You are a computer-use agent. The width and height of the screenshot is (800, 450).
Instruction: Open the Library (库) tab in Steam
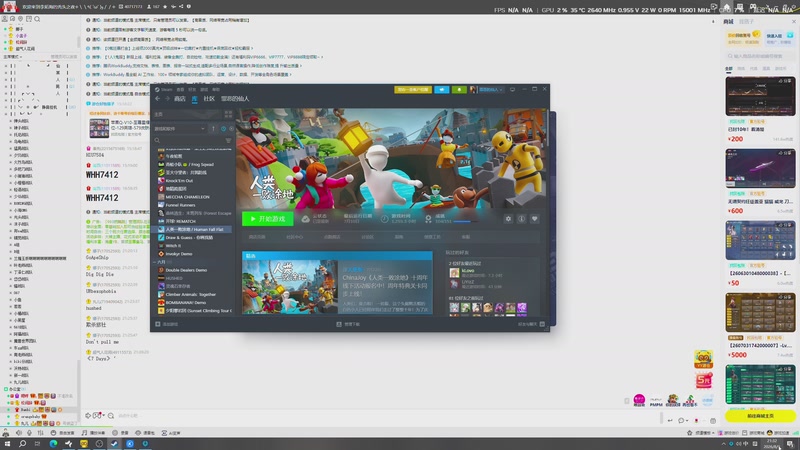[194, 98]
